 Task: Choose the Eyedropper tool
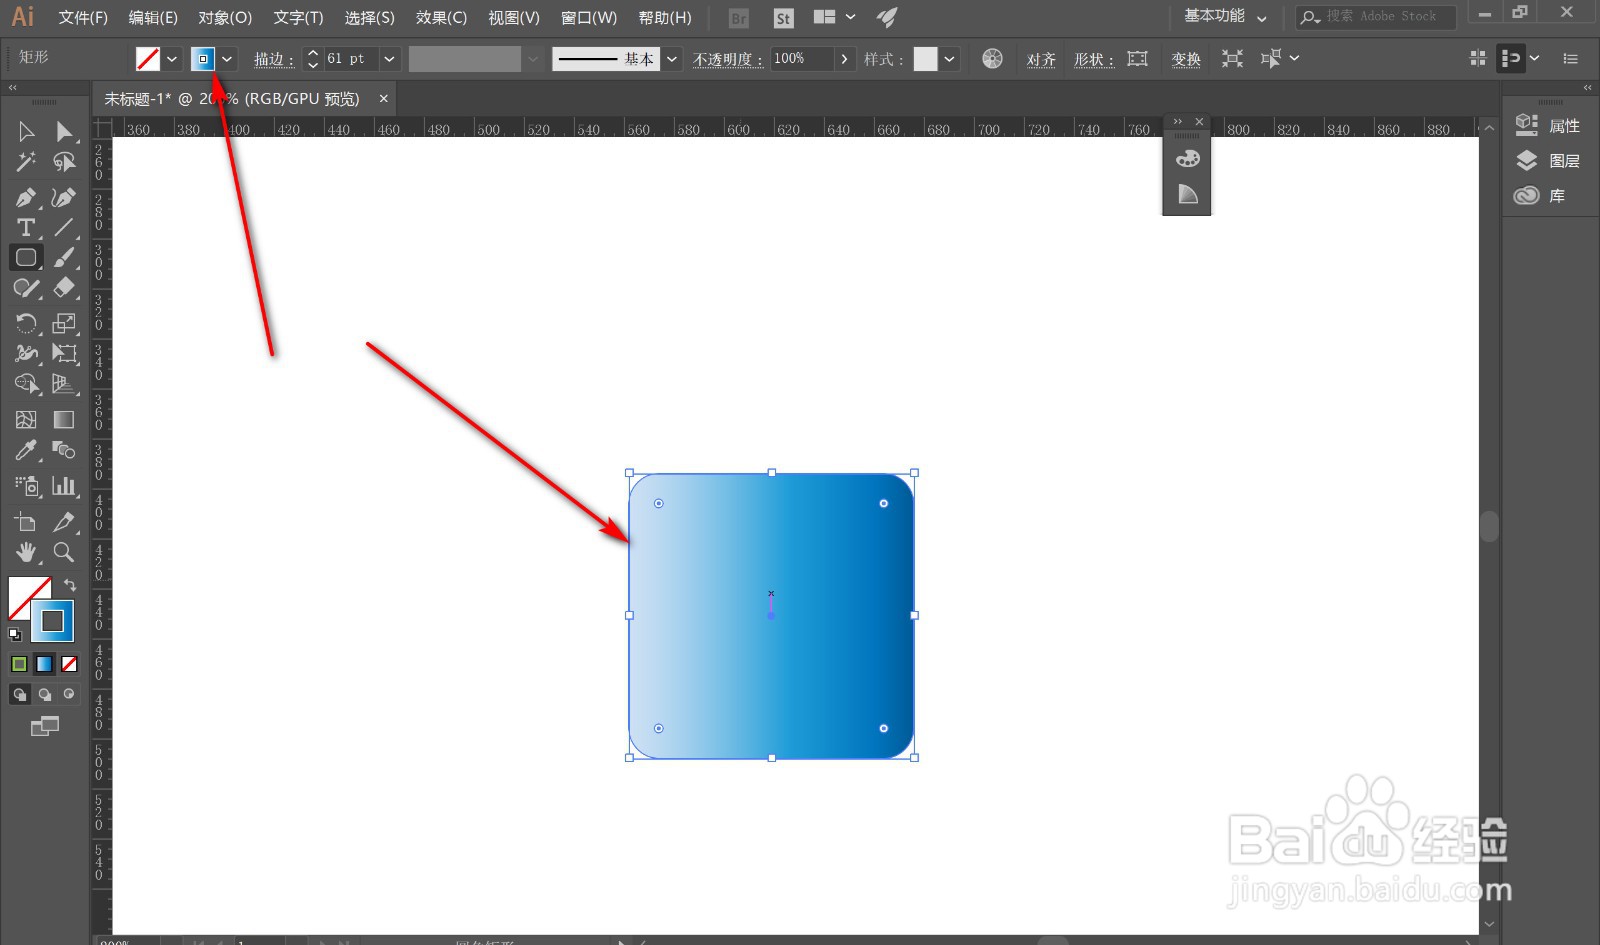pyautogui.click(x=26, y=450)
